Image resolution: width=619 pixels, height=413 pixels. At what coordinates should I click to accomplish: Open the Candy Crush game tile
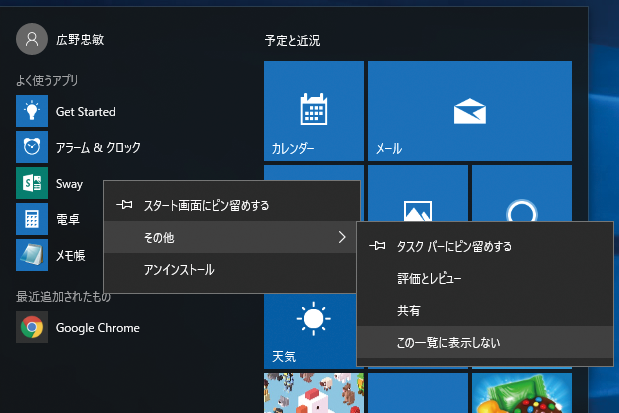tap(522, 393)
